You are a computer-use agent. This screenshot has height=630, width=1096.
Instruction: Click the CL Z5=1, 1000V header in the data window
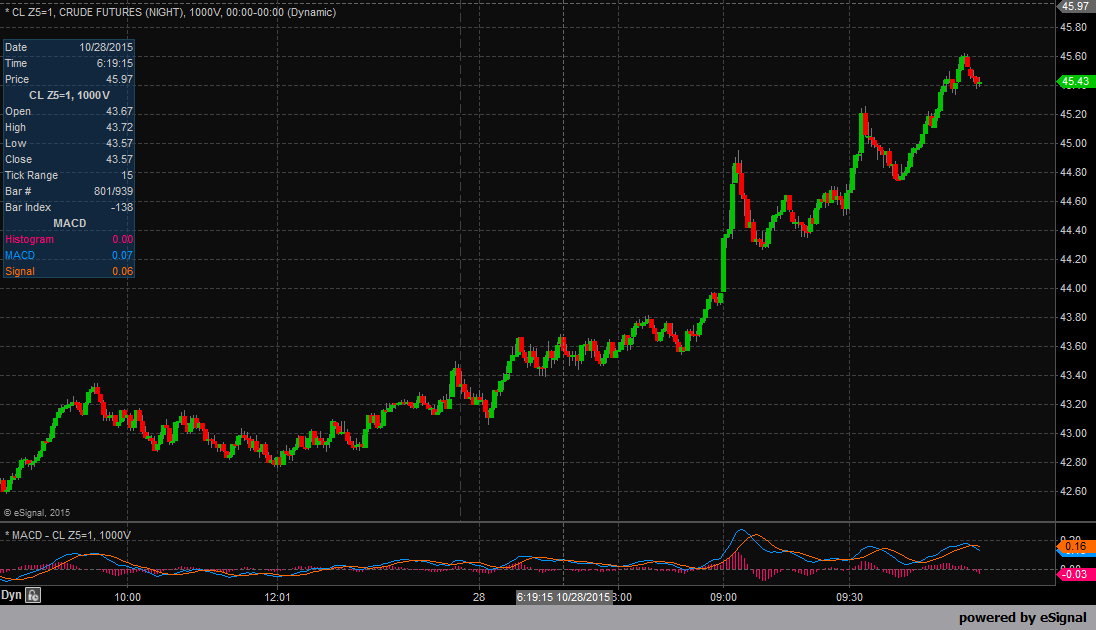click(68, 96)
